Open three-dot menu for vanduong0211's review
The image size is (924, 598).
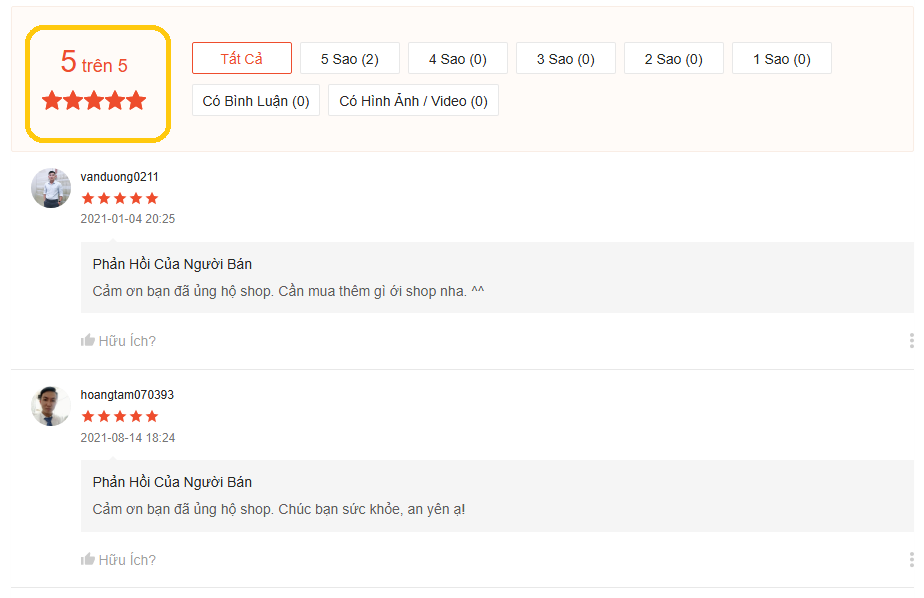[x=911, y=341]
